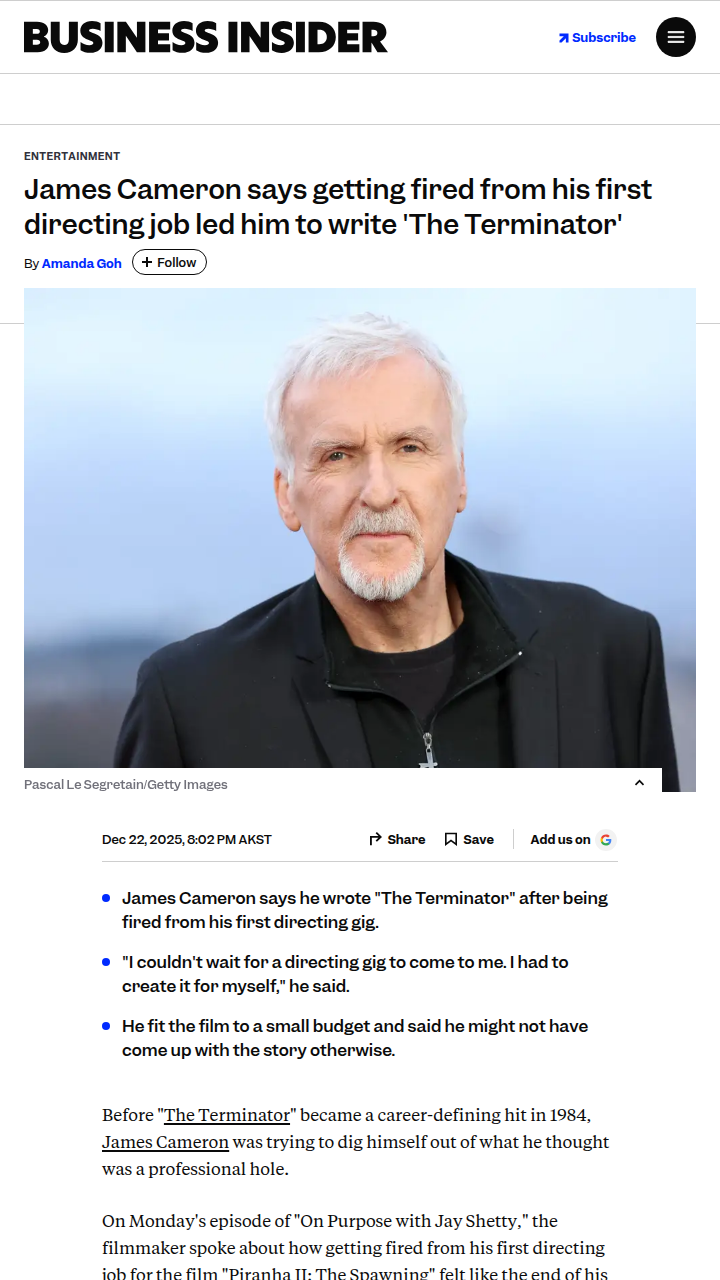Collapse the image caption chevron
Screen dimensions: 720x1280
click(640, 783)
